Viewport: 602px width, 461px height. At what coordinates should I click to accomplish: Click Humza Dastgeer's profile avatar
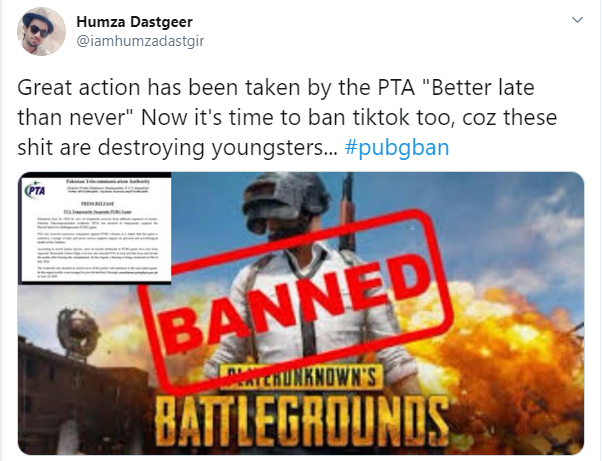point(41,31)
